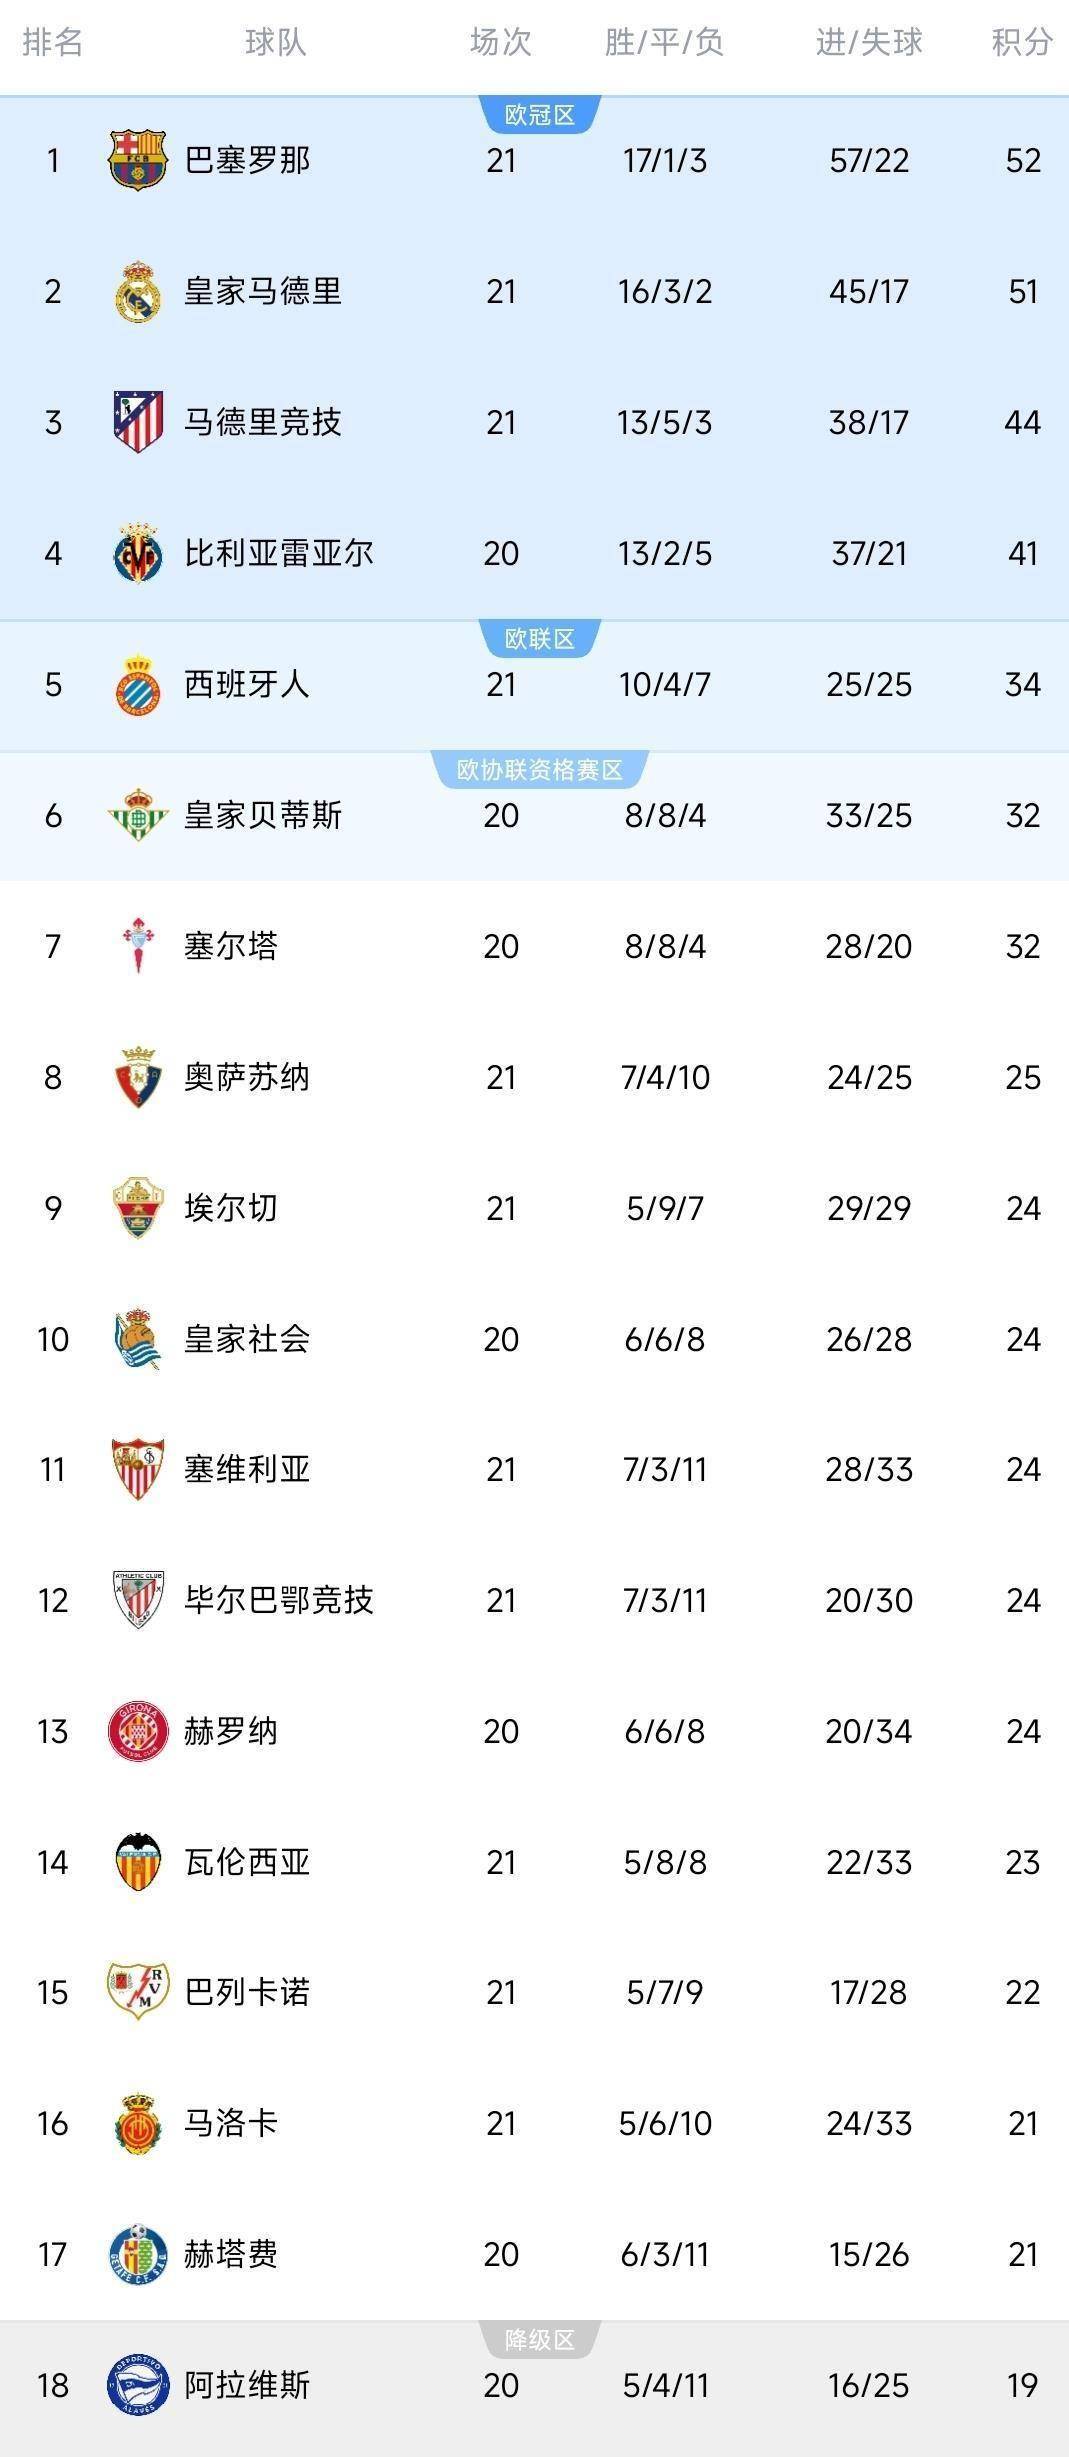Screen dimensions: 1069x2457
Task: Open the Villarreal yellow crest
Action: point(137,553)
